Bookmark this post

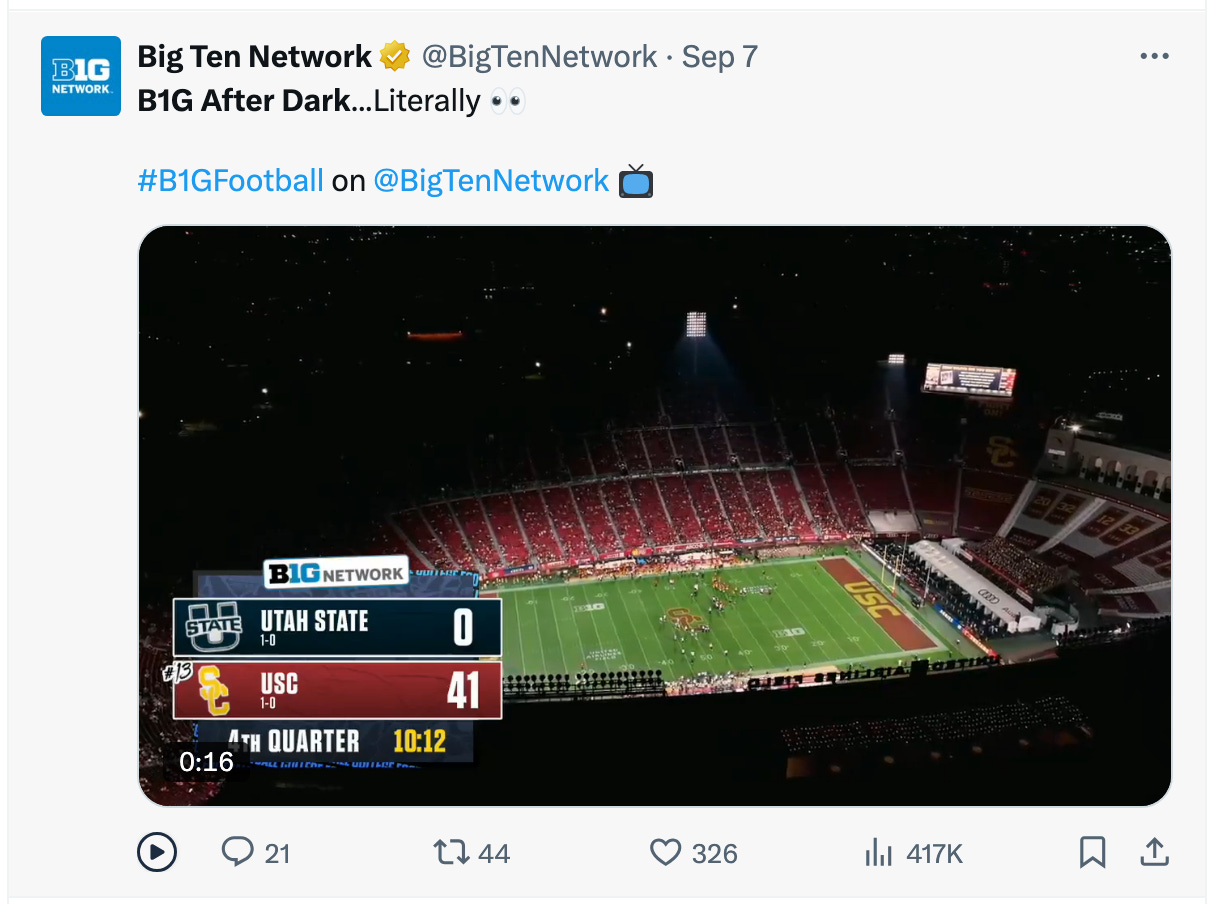(1092, 853)
